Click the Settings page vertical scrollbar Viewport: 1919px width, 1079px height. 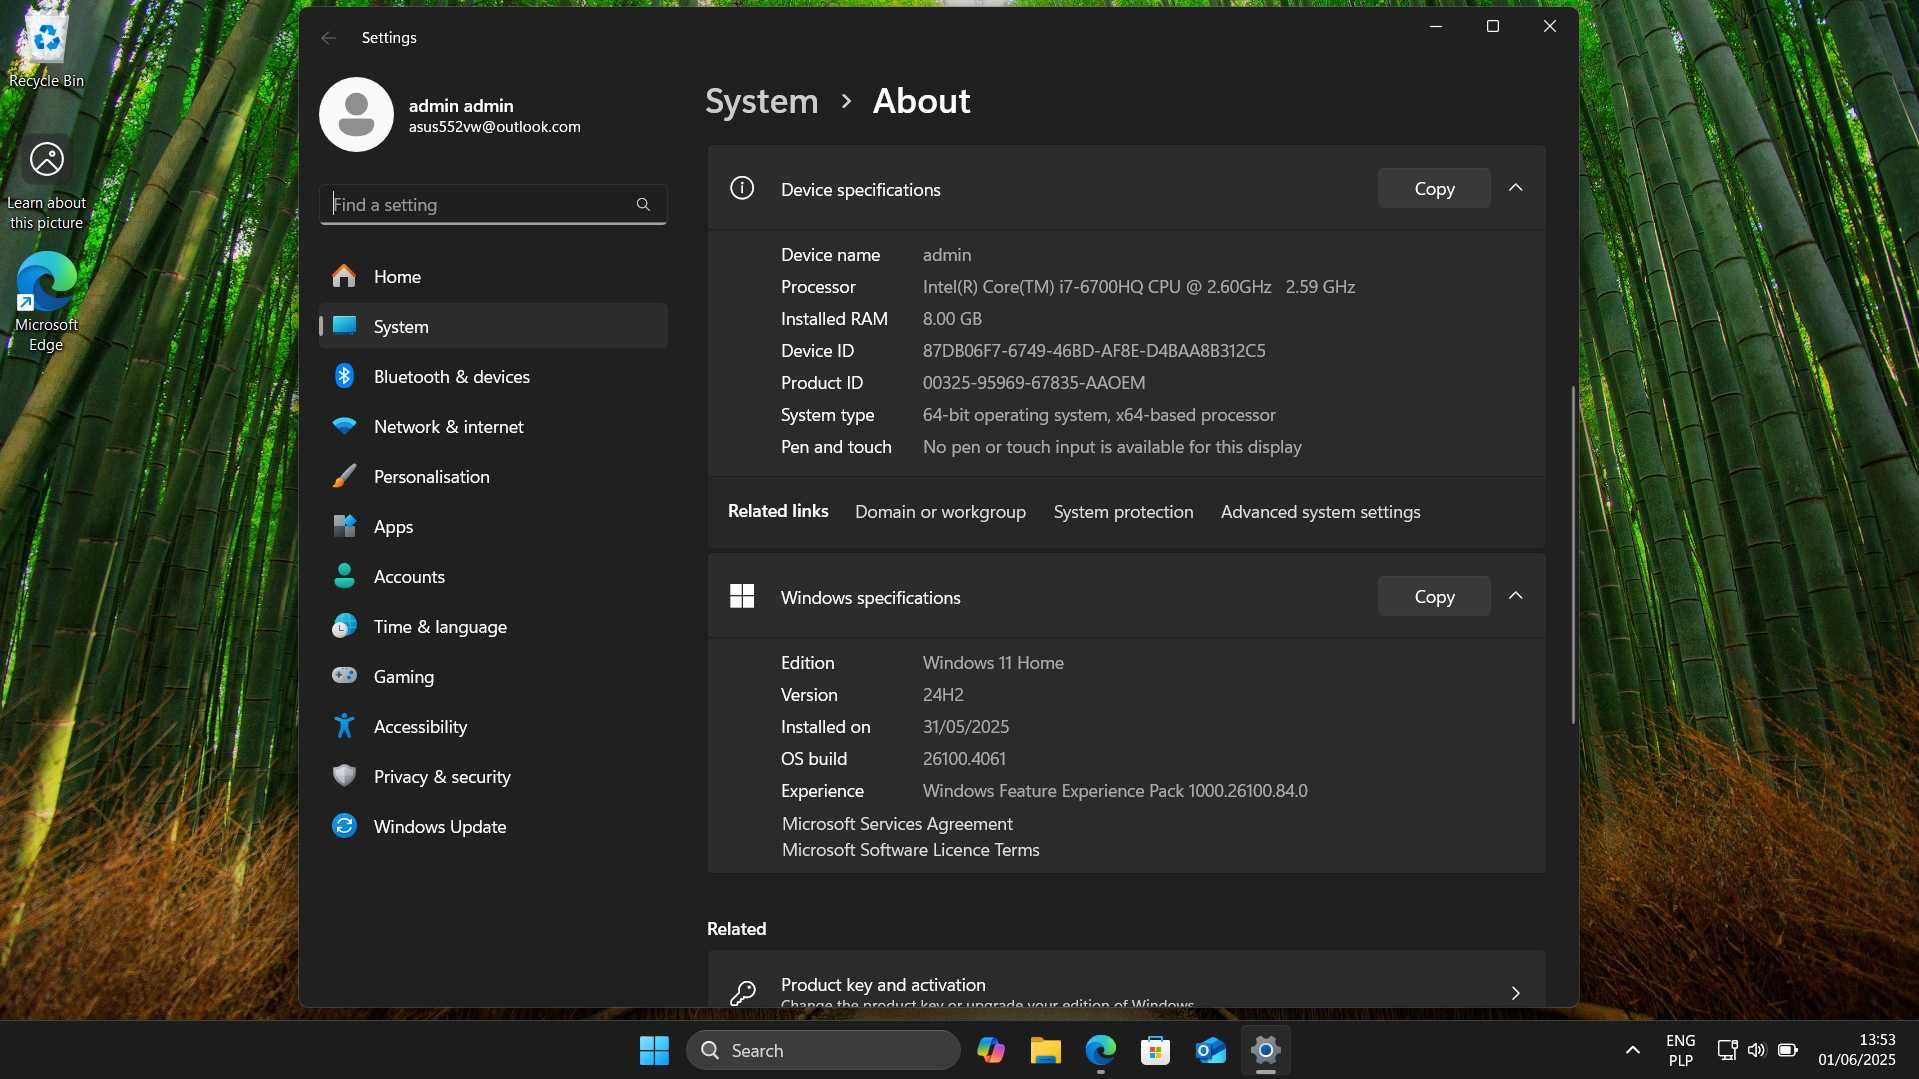(1572, 555)
